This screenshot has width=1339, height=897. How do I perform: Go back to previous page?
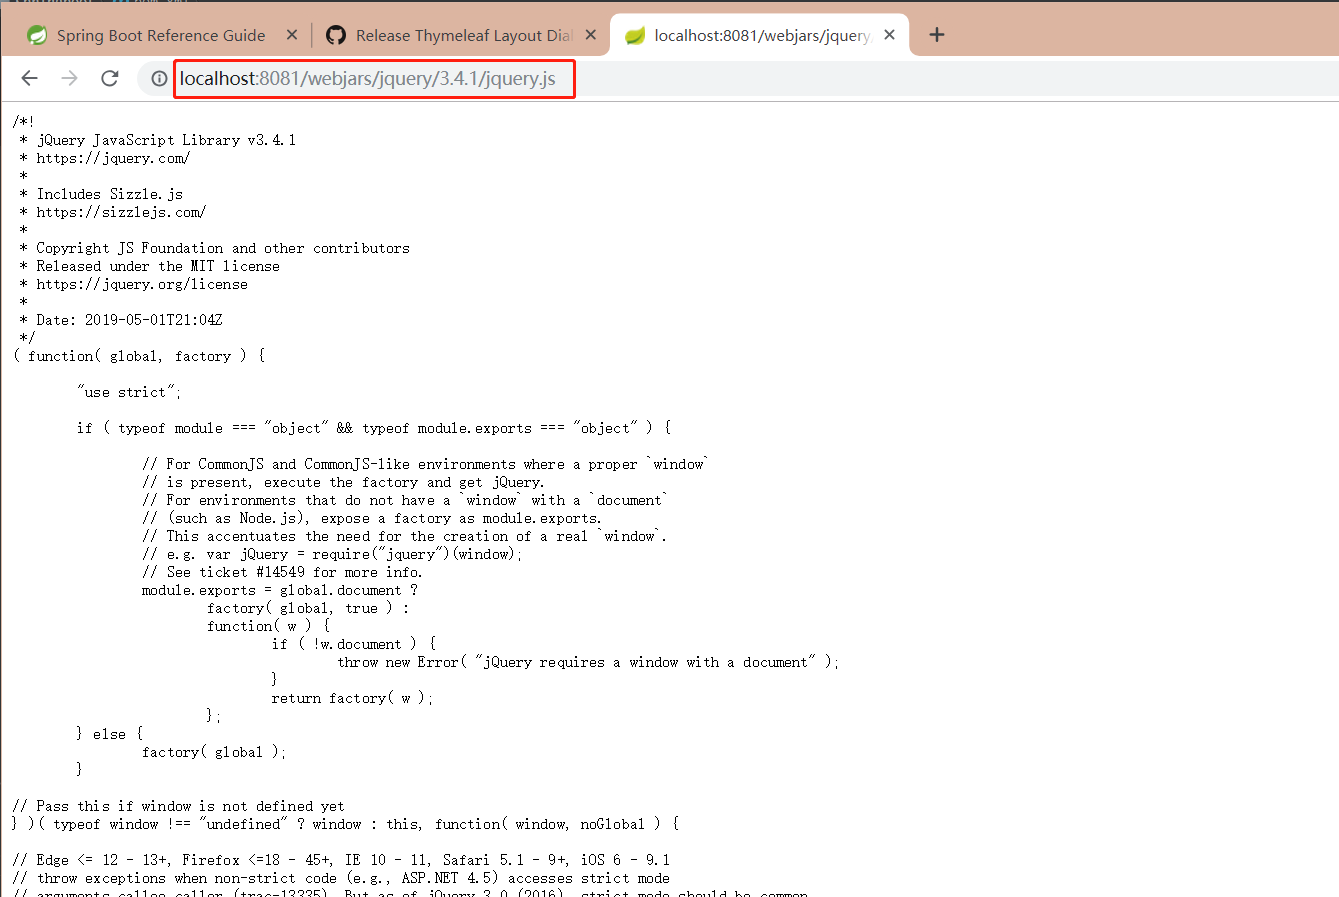(29, 78)
